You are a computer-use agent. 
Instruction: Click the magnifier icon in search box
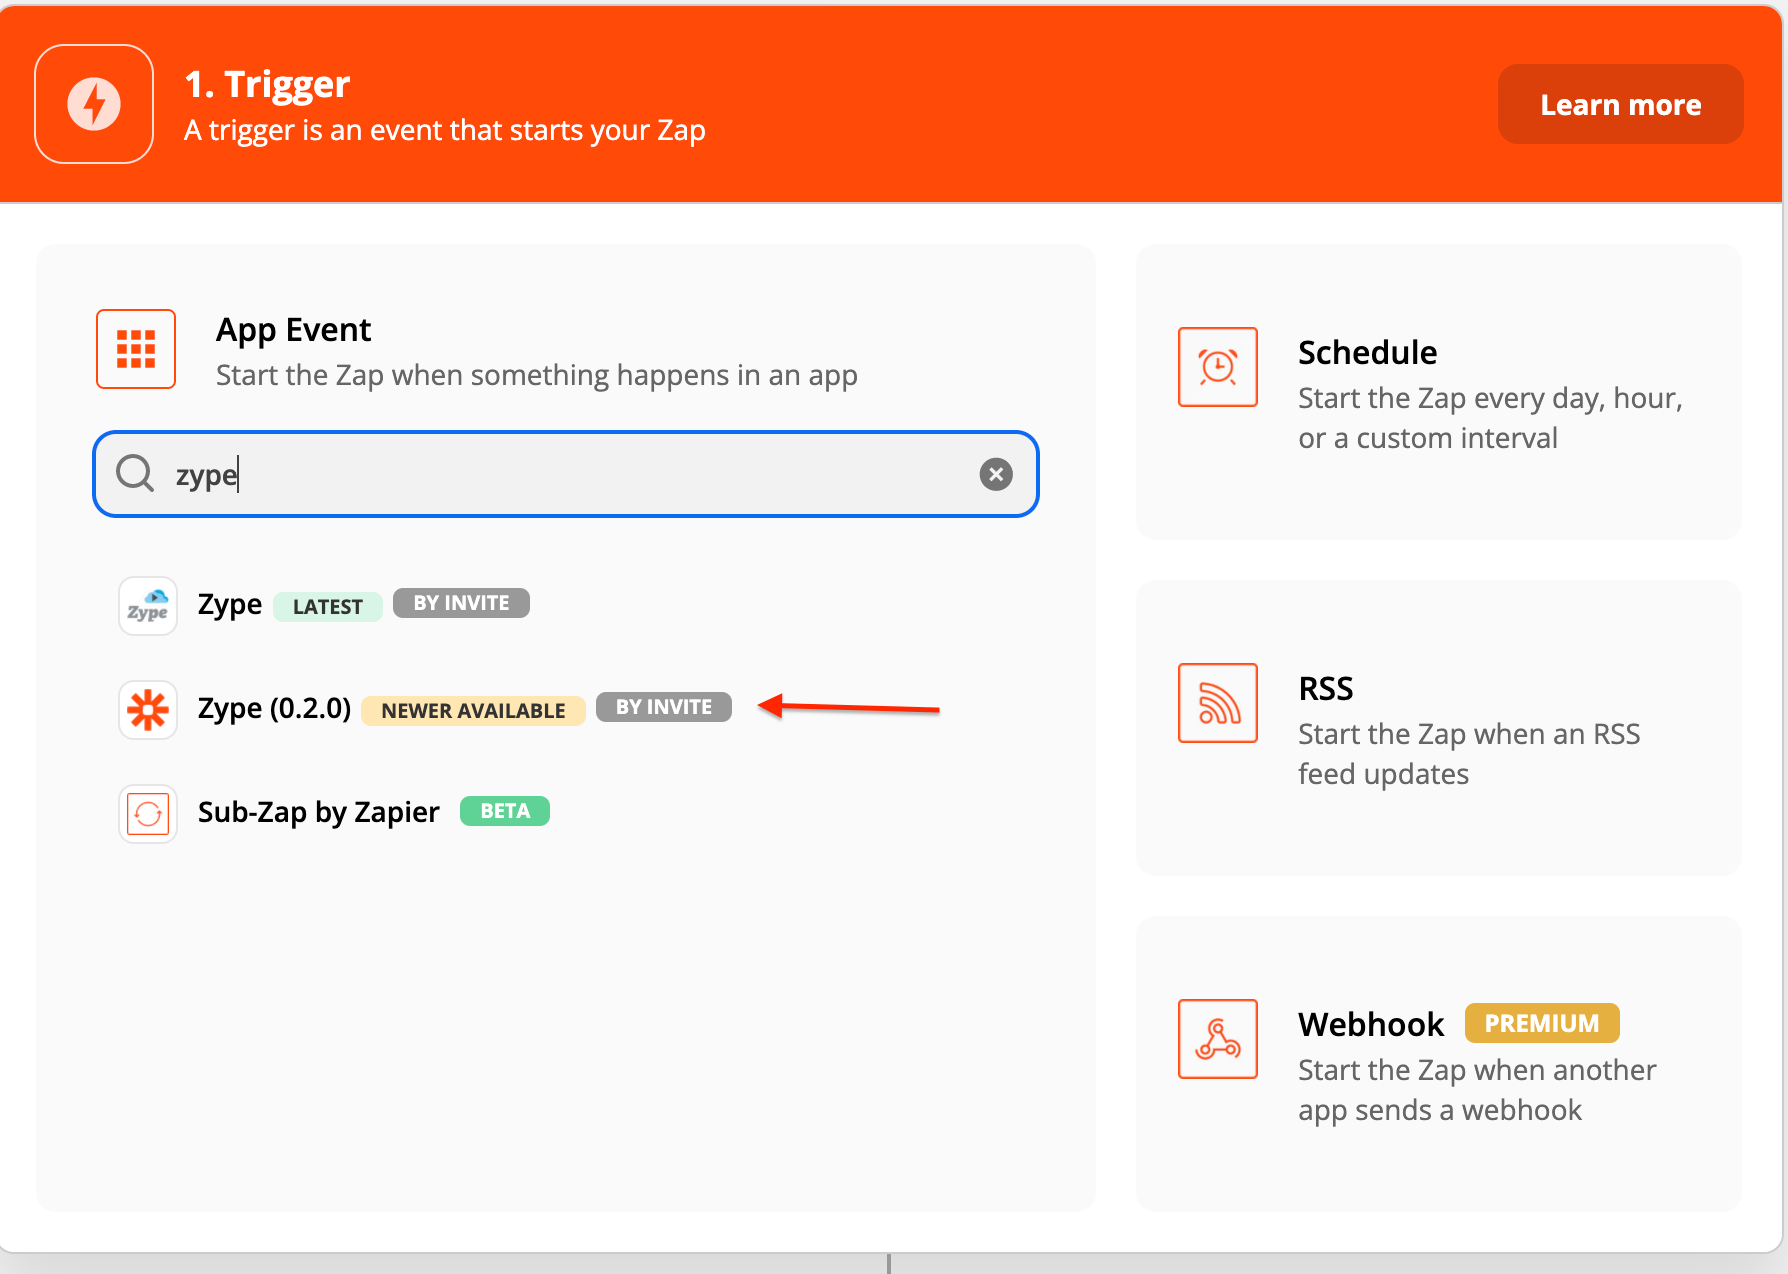135,473
